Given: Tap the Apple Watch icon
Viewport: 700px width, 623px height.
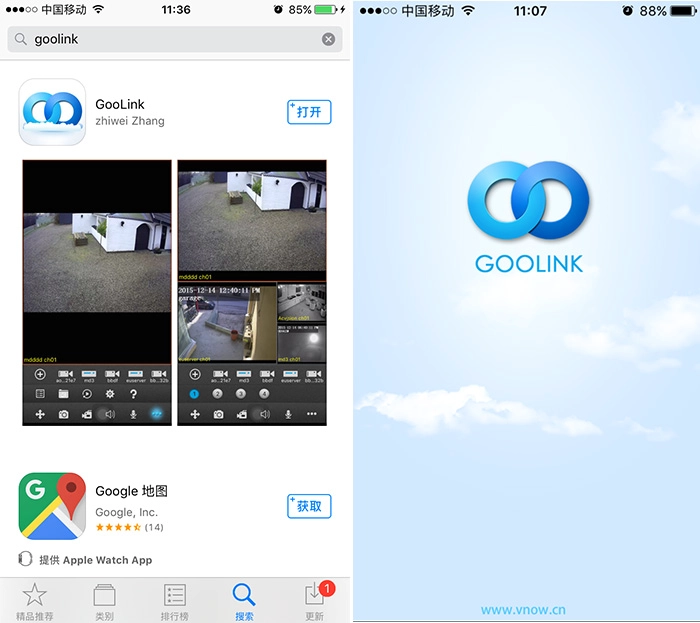Looking at the screenshot, I should [25, 559].
